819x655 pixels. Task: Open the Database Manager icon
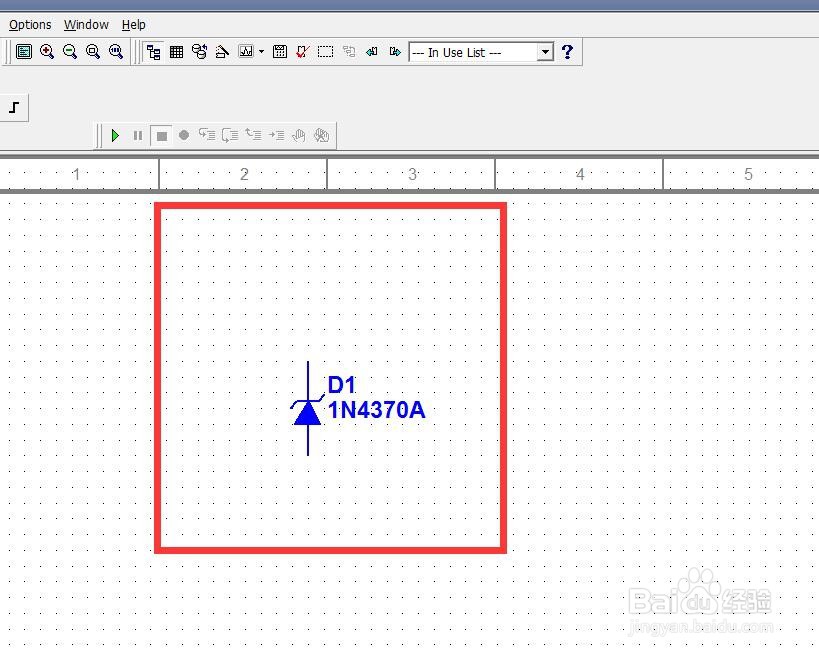[200, 52]
